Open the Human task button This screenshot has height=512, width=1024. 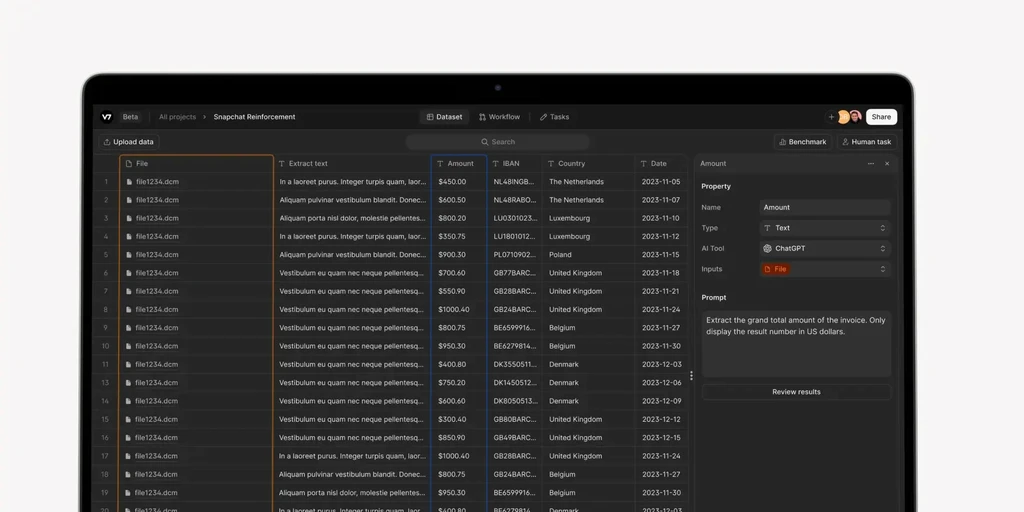pyautogui.click(x=867, y=142)
